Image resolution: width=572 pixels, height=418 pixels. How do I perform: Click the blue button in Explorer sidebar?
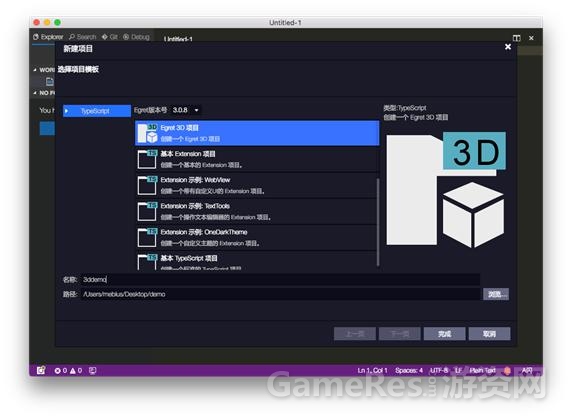(47, 128)
